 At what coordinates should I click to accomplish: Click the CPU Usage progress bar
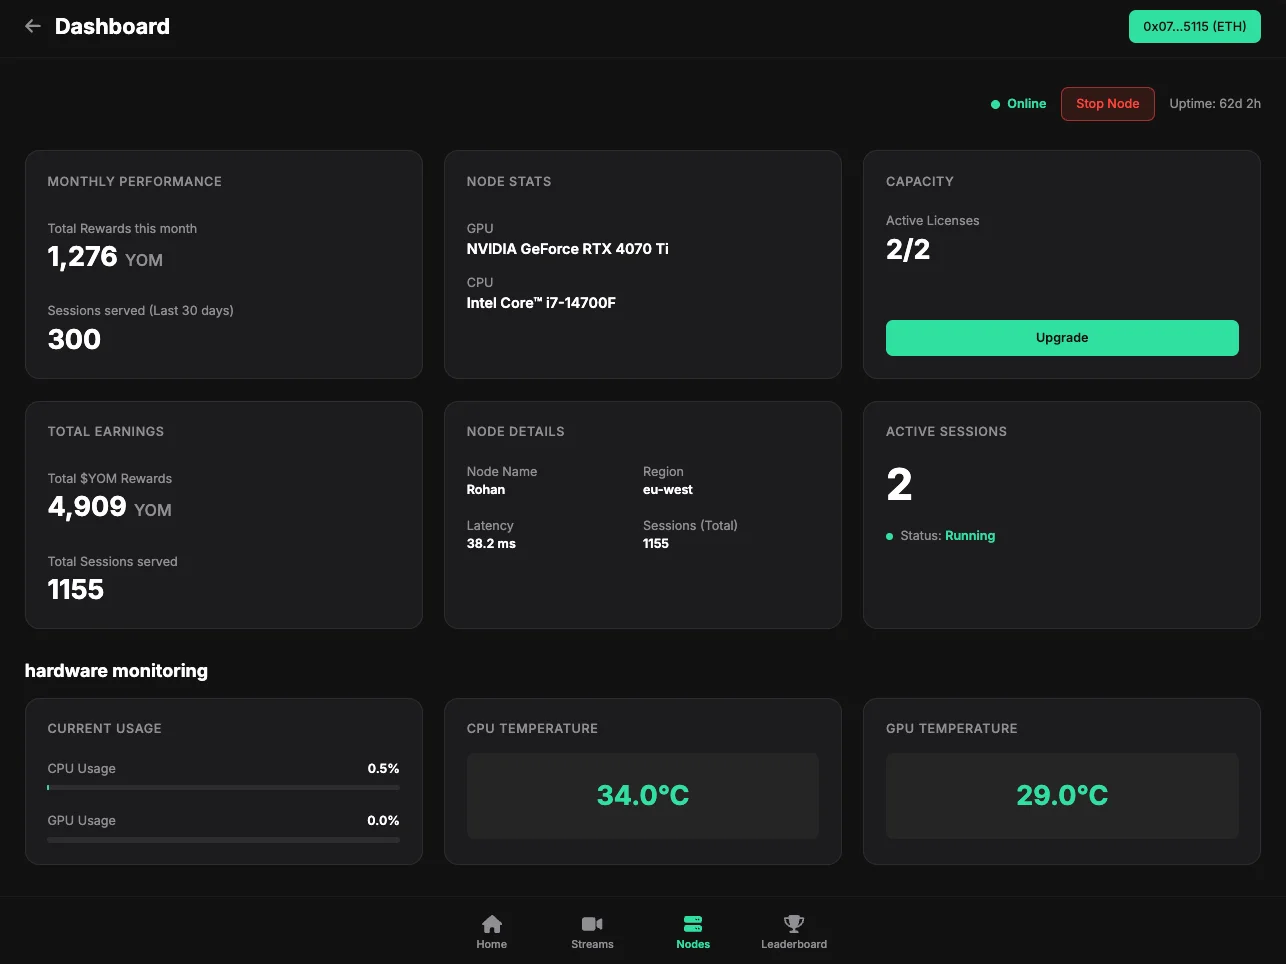(x=223, y=788)
